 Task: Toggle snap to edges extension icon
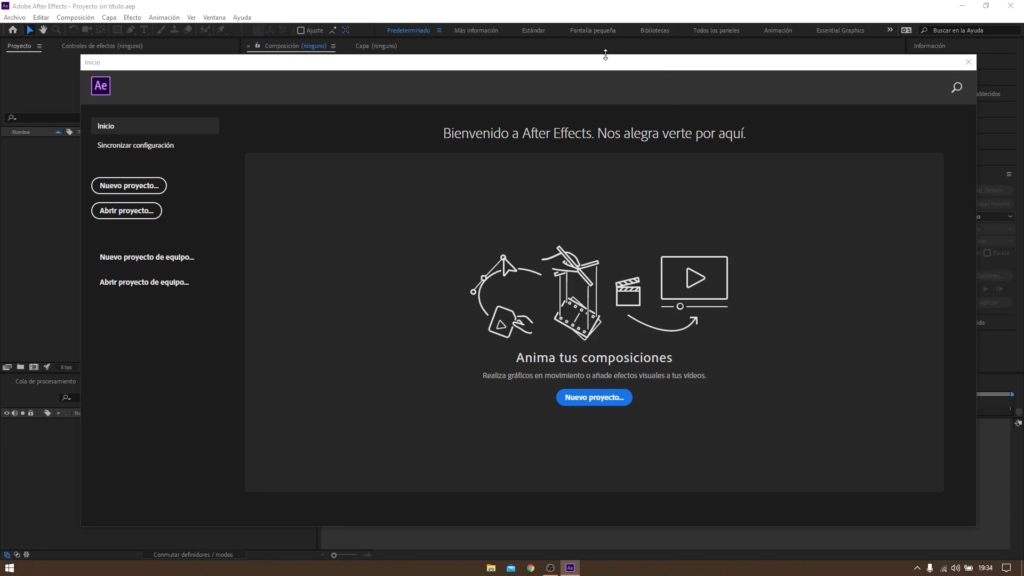[332, 30]
